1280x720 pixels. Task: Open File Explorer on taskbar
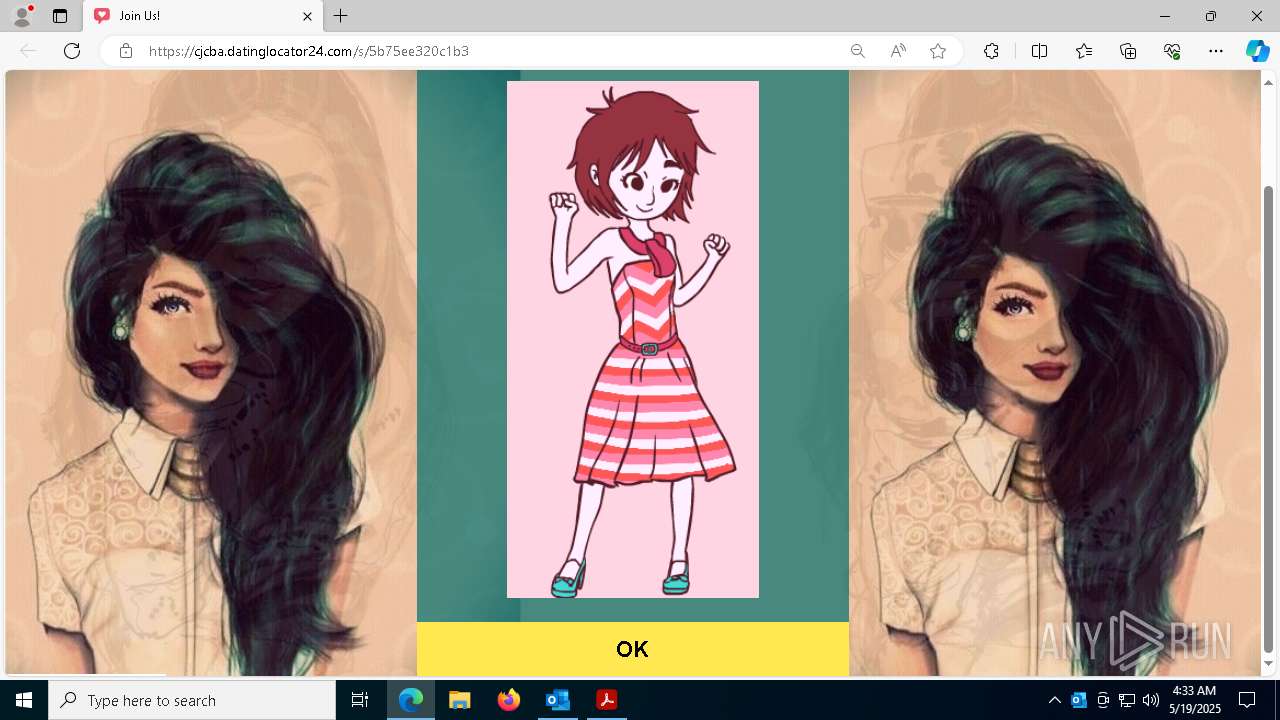[x=459, y=700]
